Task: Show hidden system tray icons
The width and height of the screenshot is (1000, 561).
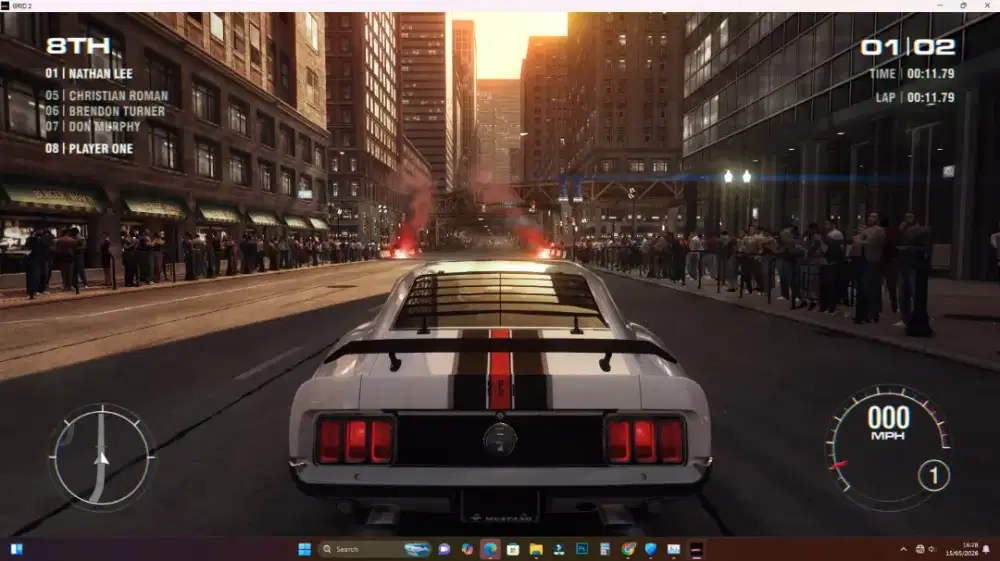Action: [x=903, y=549]
